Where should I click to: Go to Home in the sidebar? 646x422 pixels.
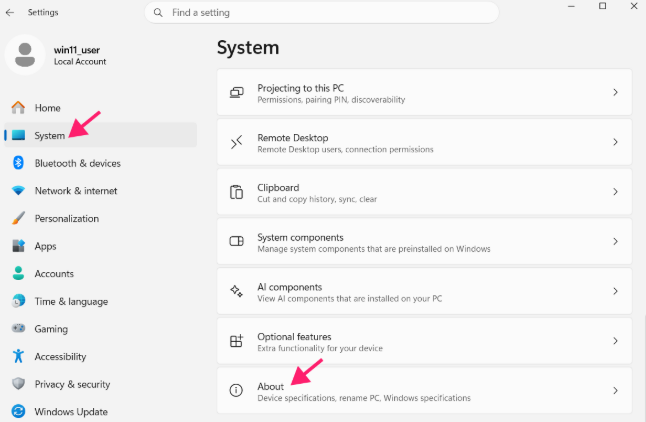click(48, 108)
